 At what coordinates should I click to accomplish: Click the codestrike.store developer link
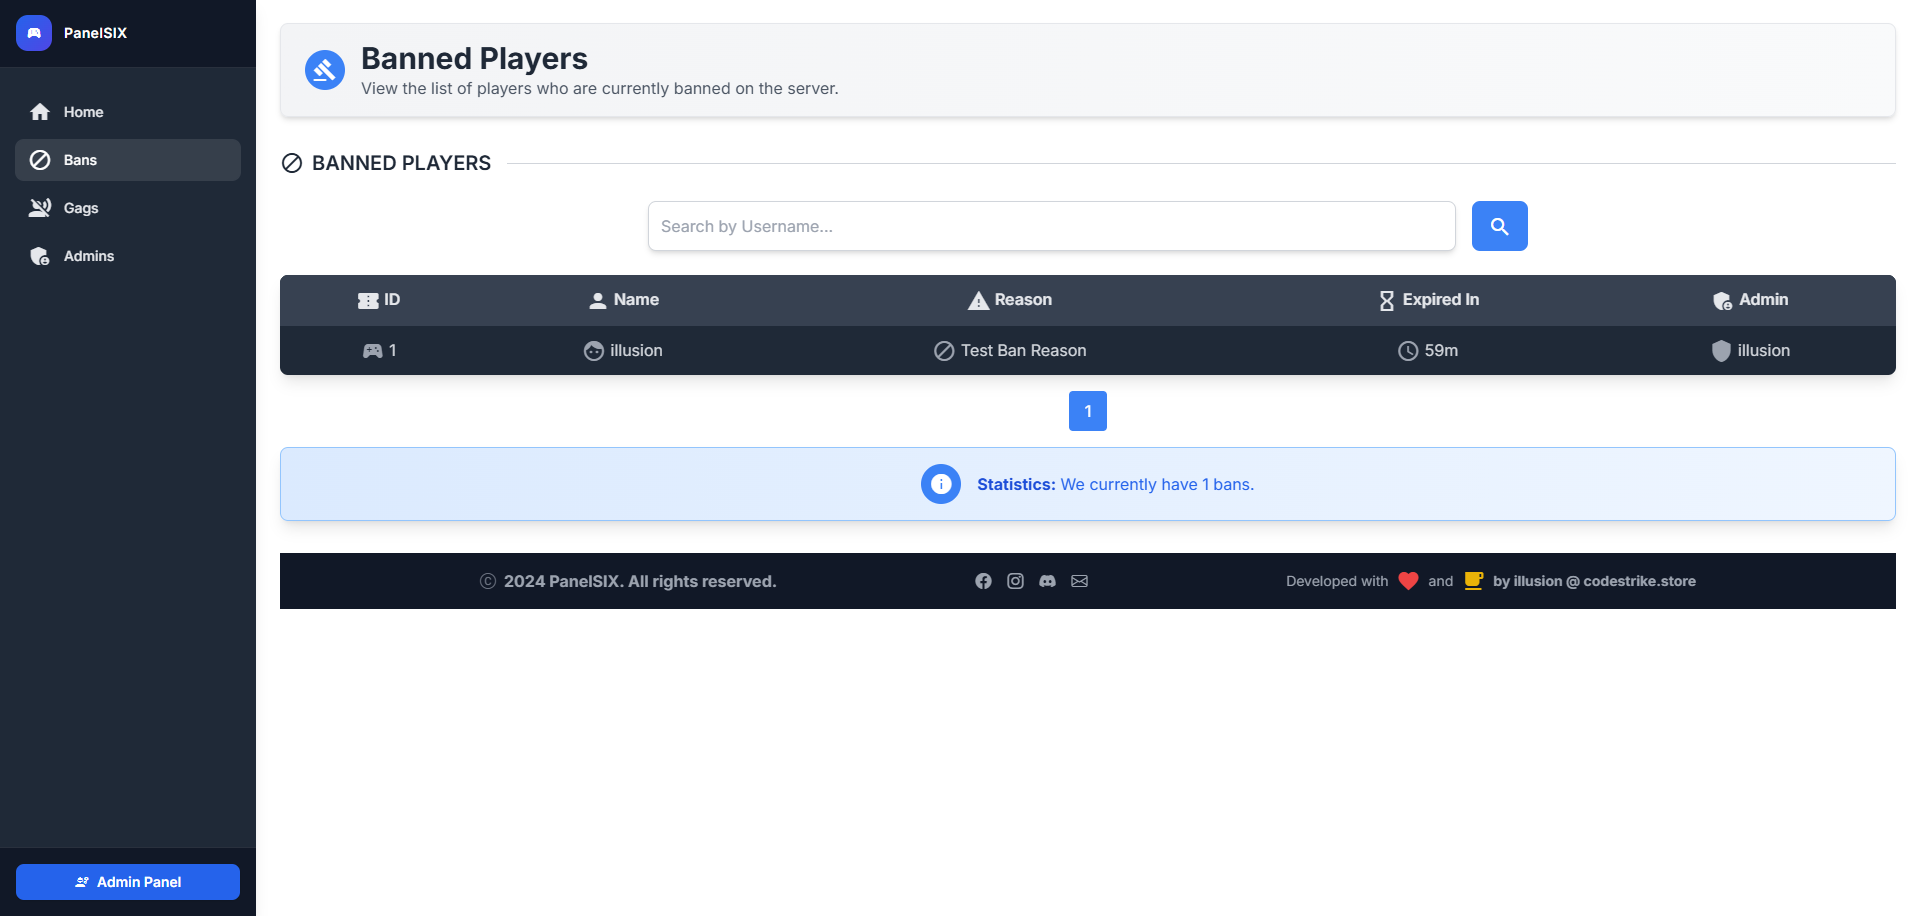(x=1594, y=581)
